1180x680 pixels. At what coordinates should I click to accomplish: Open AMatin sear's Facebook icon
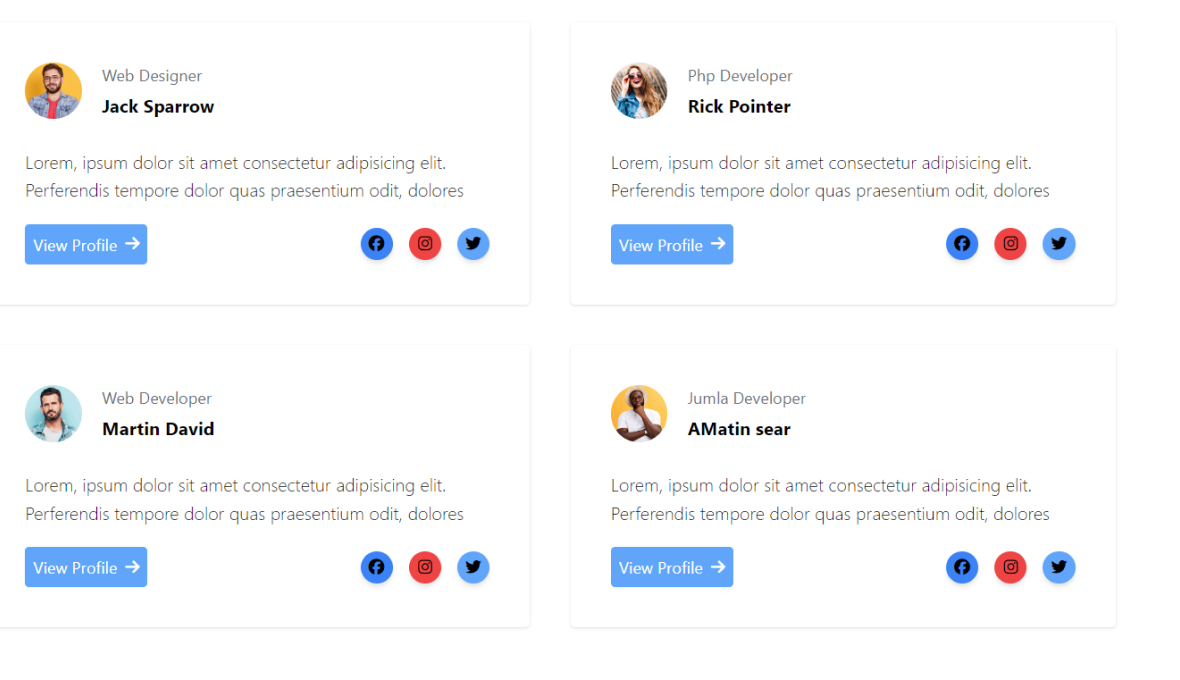pos(962,567)
